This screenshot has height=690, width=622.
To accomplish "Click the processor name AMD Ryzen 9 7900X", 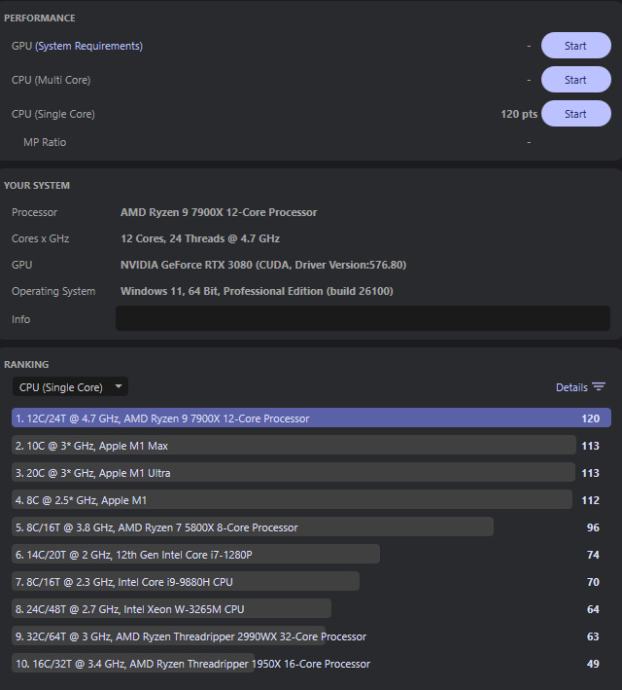I will 219,212.
